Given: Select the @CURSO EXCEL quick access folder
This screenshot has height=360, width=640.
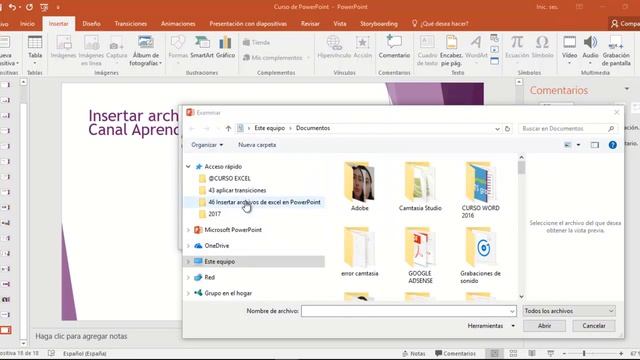Looking at the screenshot, I should click(229, 178).
